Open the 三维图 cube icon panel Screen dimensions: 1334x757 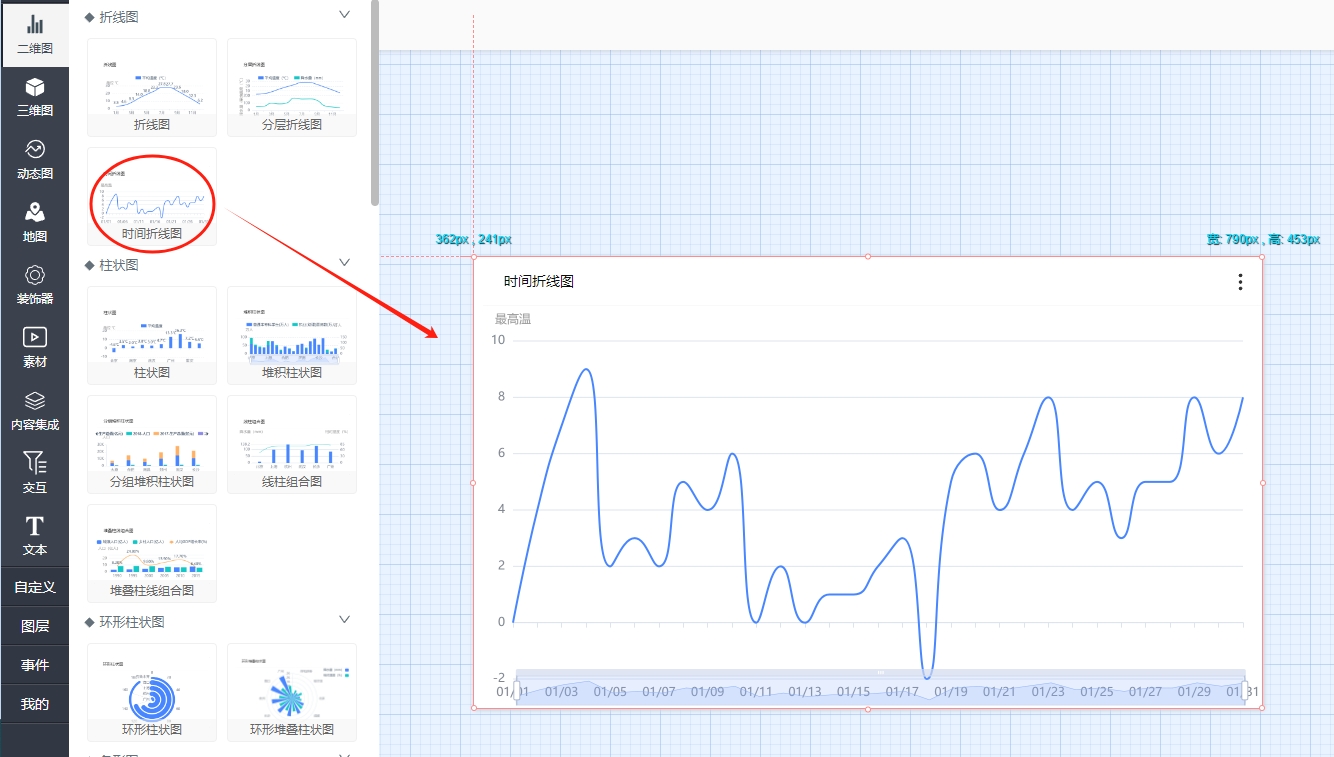coord(35,97)
